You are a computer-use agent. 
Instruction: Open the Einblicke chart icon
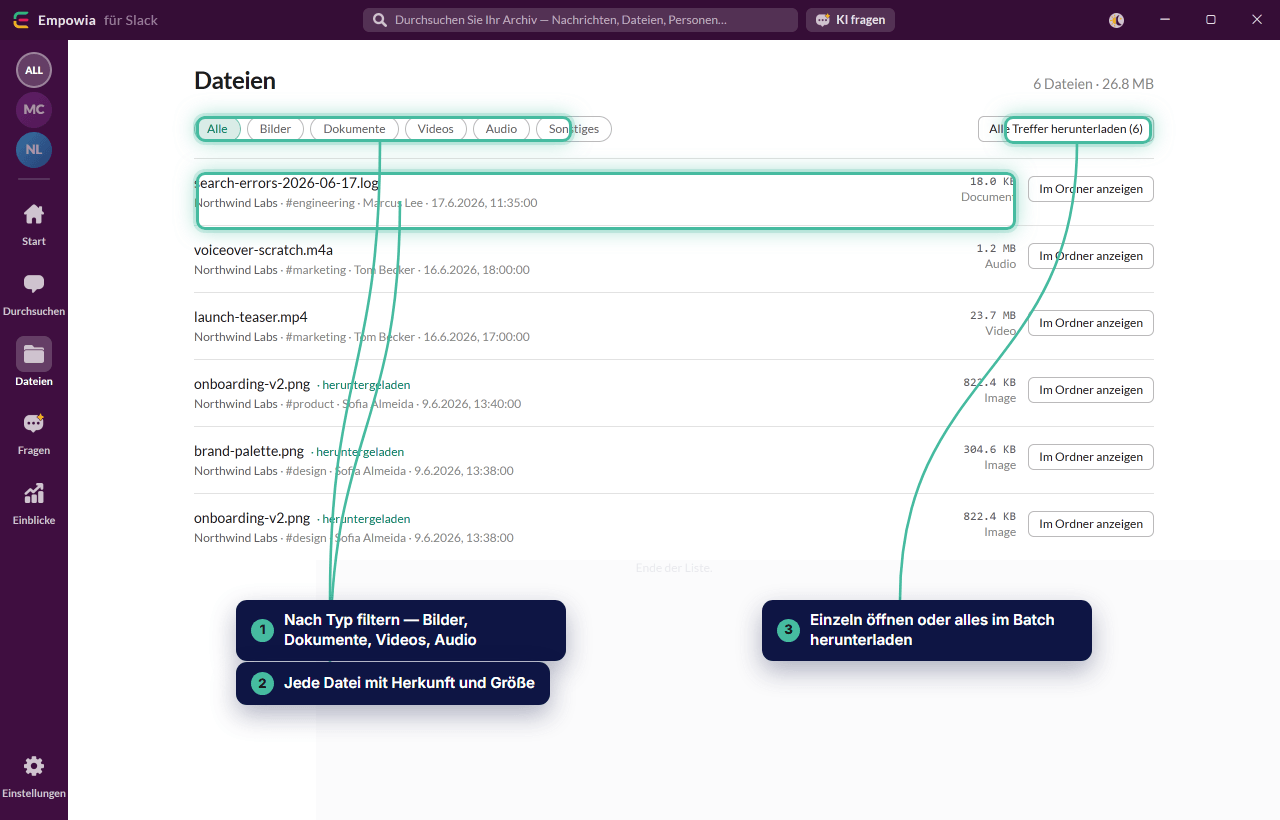pos(34,493)
